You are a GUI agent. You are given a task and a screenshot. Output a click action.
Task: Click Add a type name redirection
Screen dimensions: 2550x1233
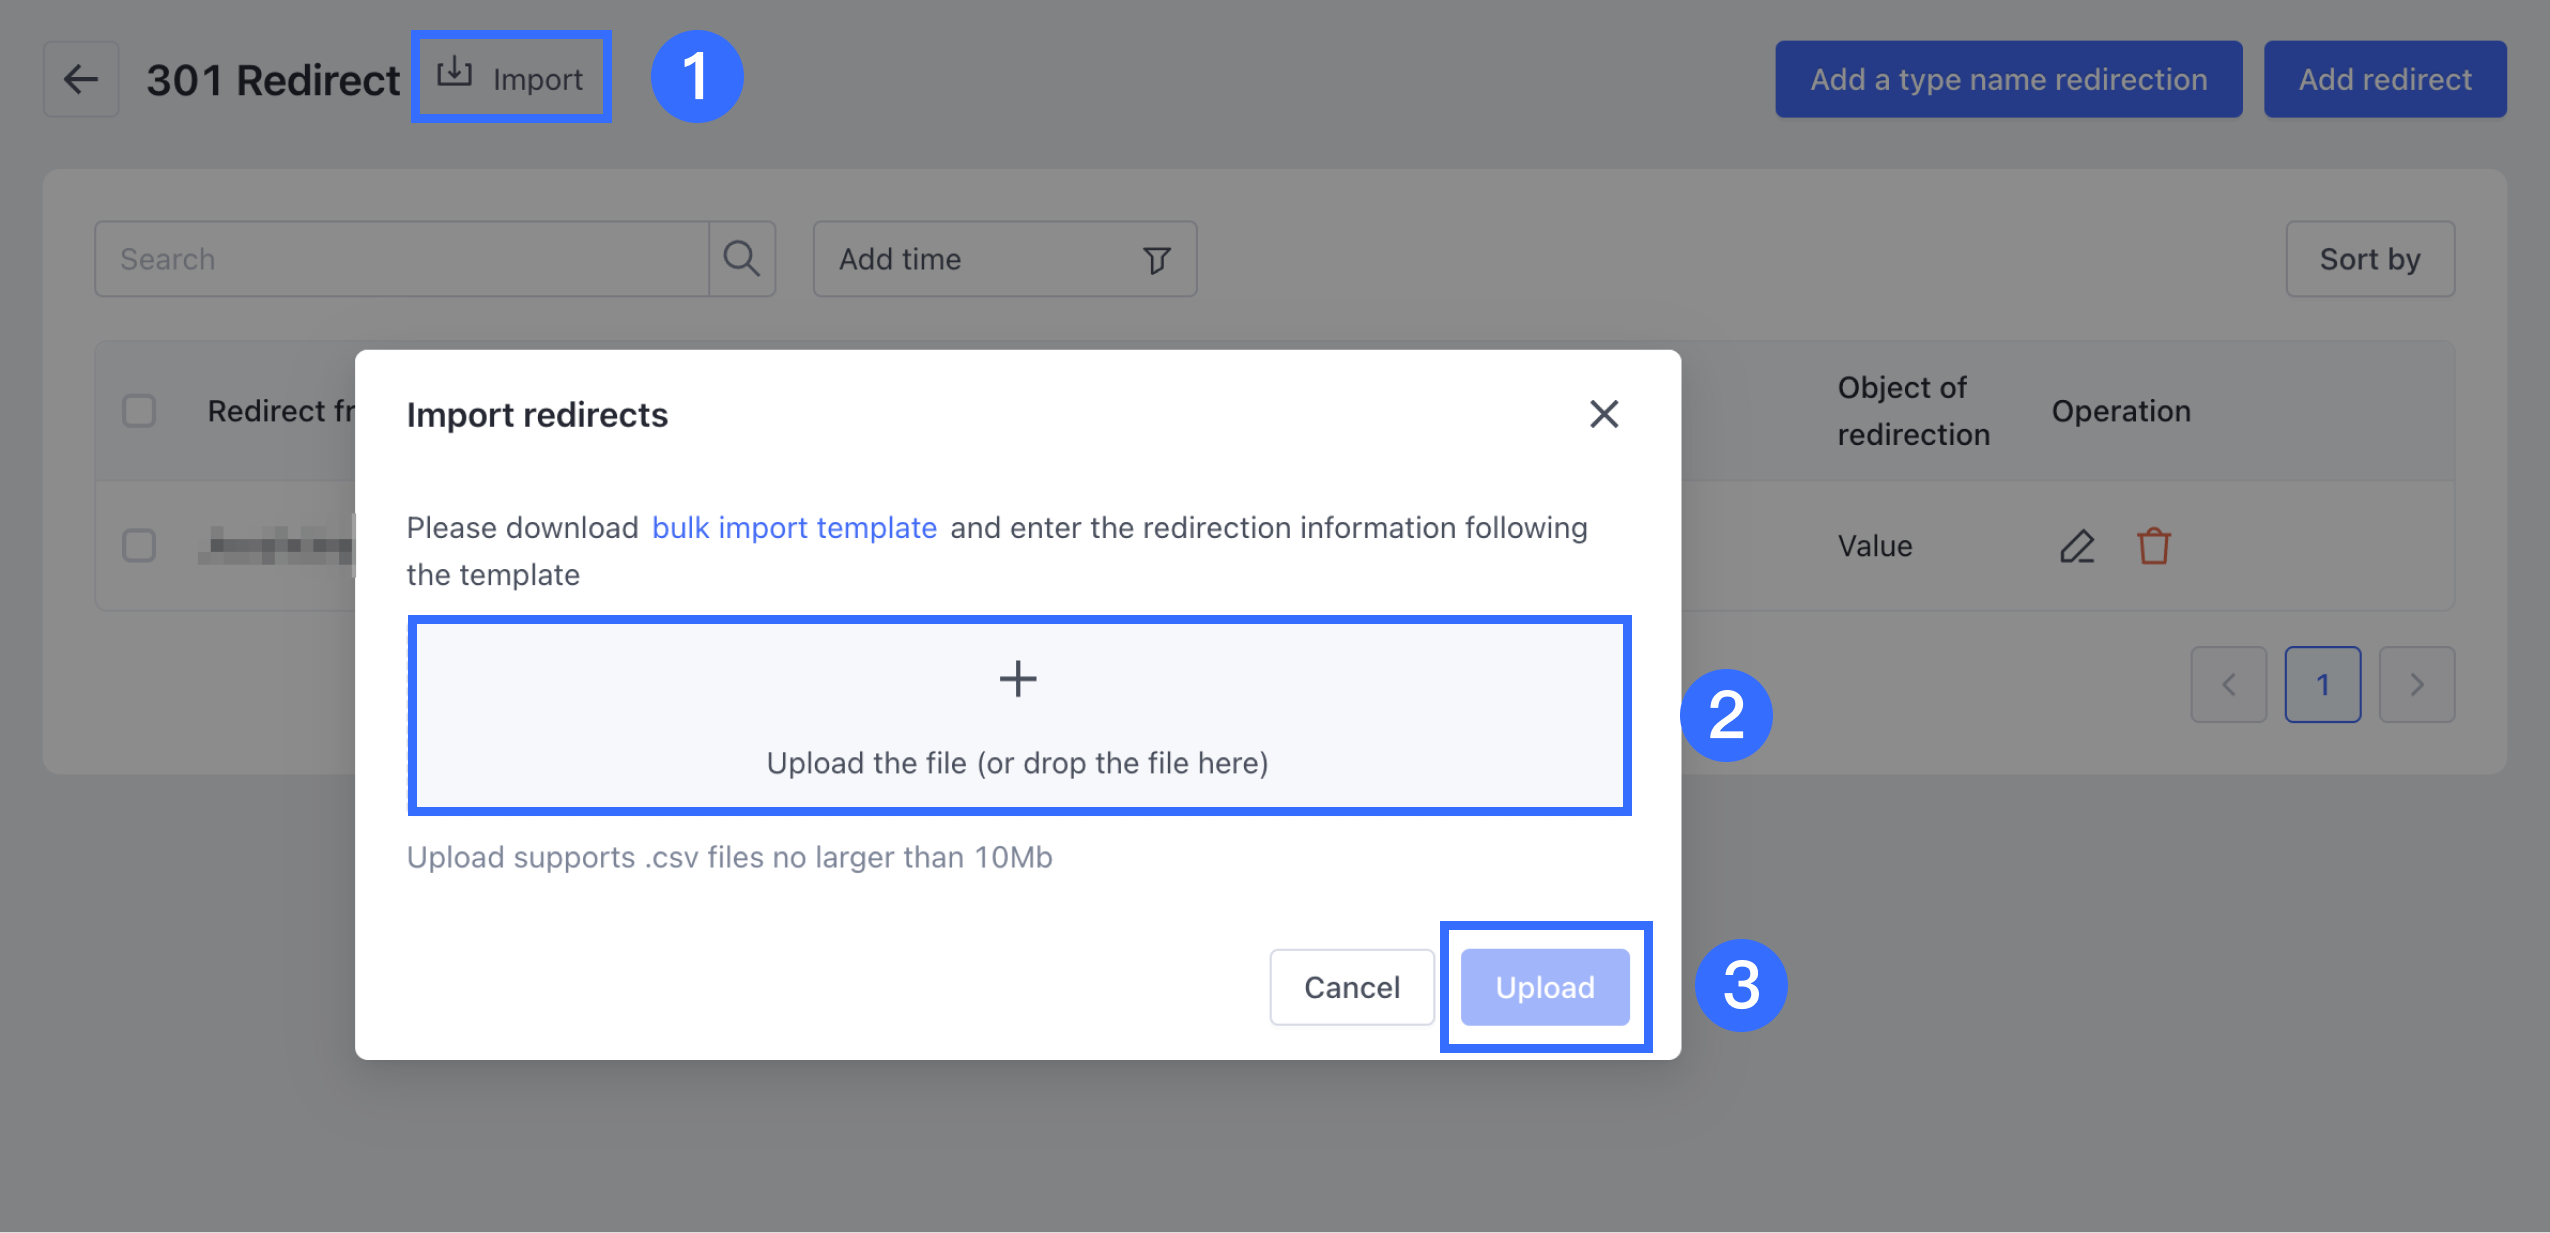[2008, 79]
